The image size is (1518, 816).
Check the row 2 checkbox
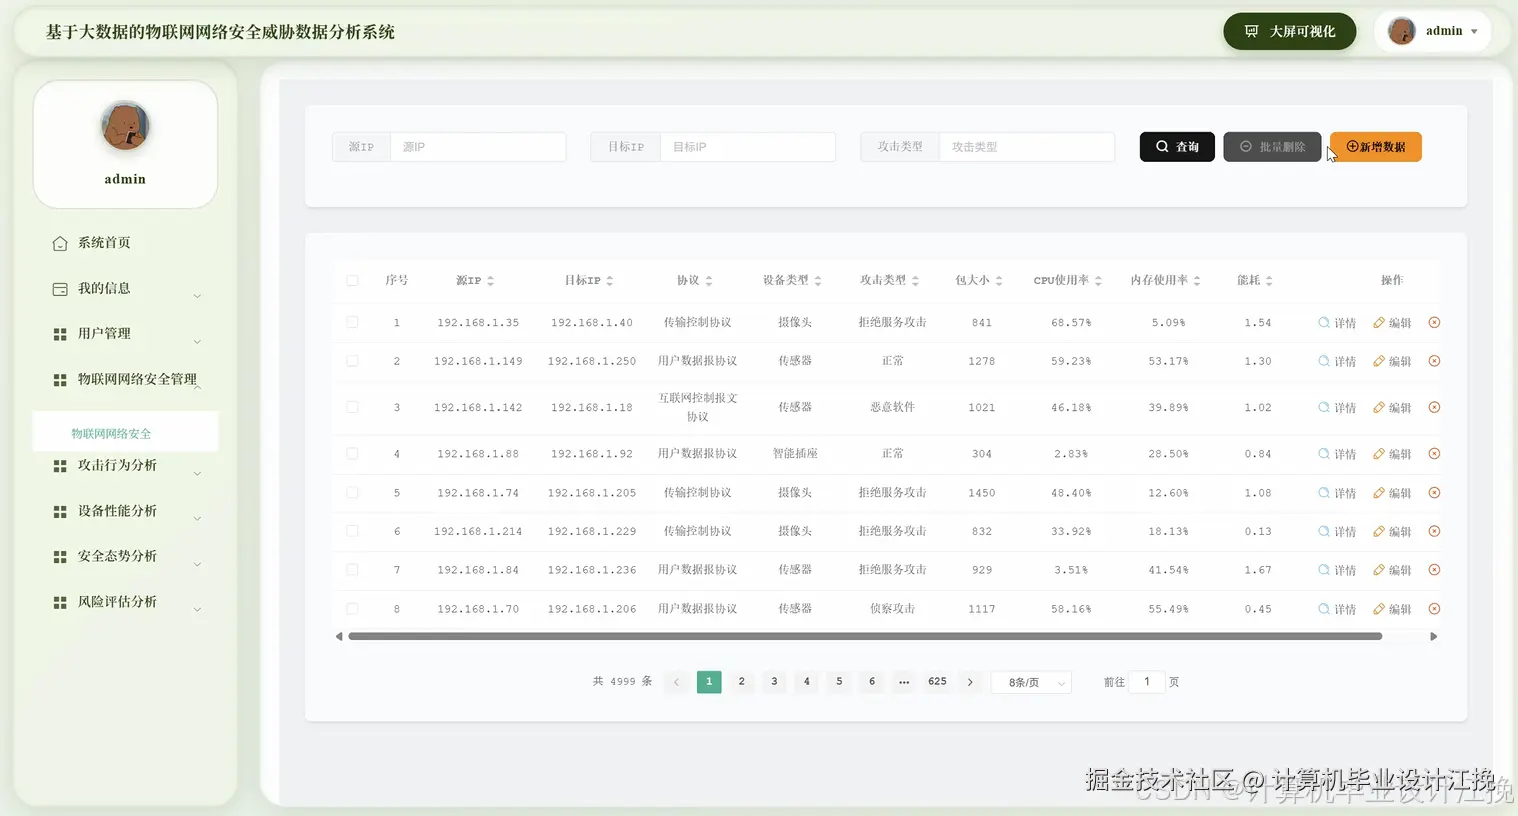(352, 361)
